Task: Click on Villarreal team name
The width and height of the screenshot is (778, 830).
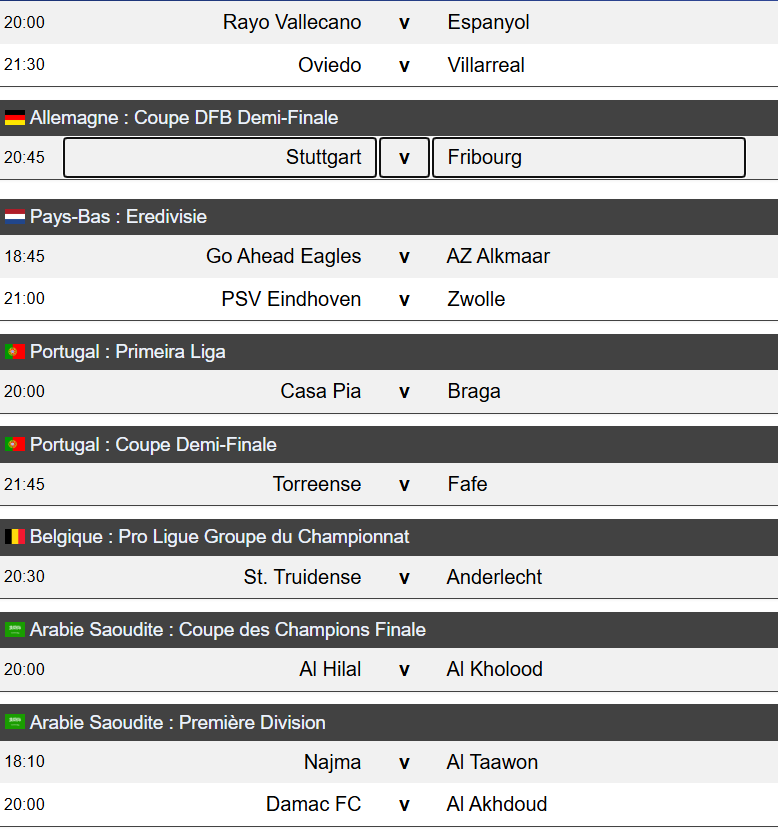Action: (x=486, y=65)
